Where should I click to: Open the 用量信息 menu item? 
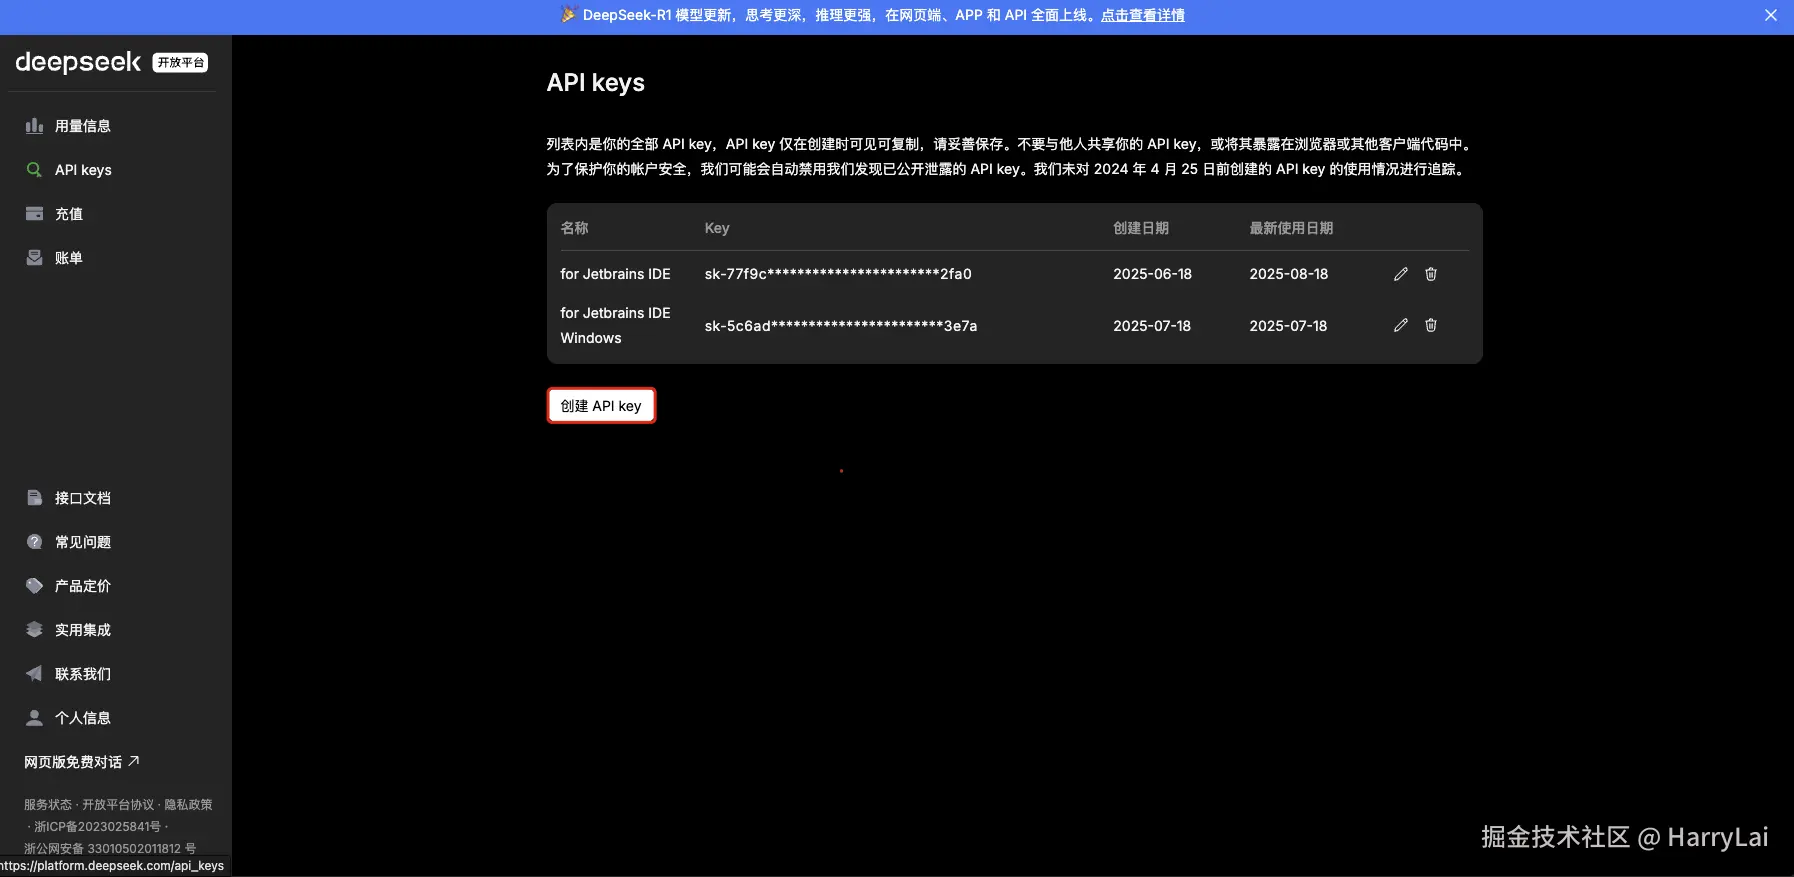click(x=82, y=126)
